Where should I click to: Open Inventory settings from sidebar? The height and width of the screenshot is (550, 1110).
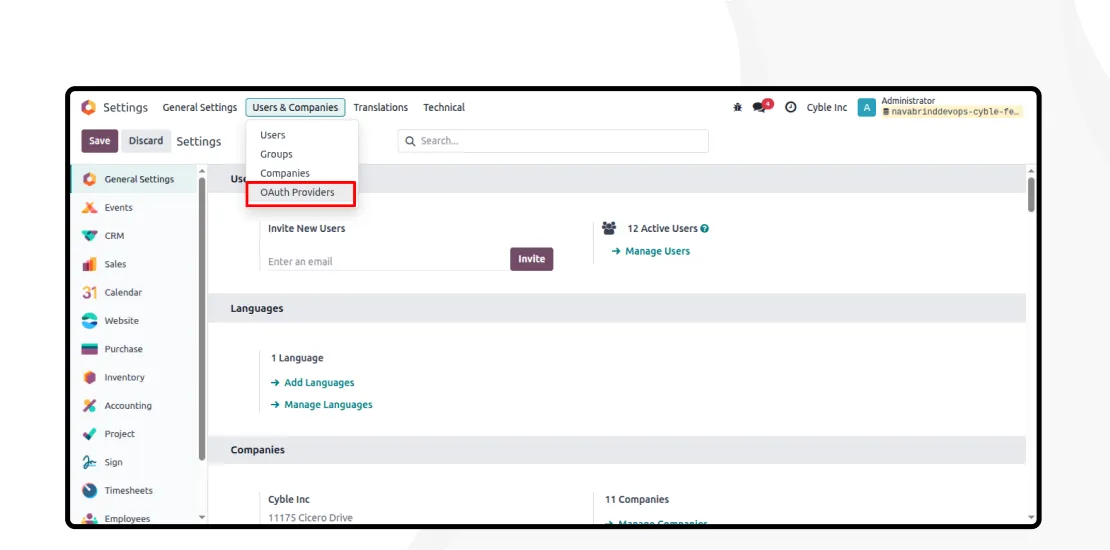(124, 378)
